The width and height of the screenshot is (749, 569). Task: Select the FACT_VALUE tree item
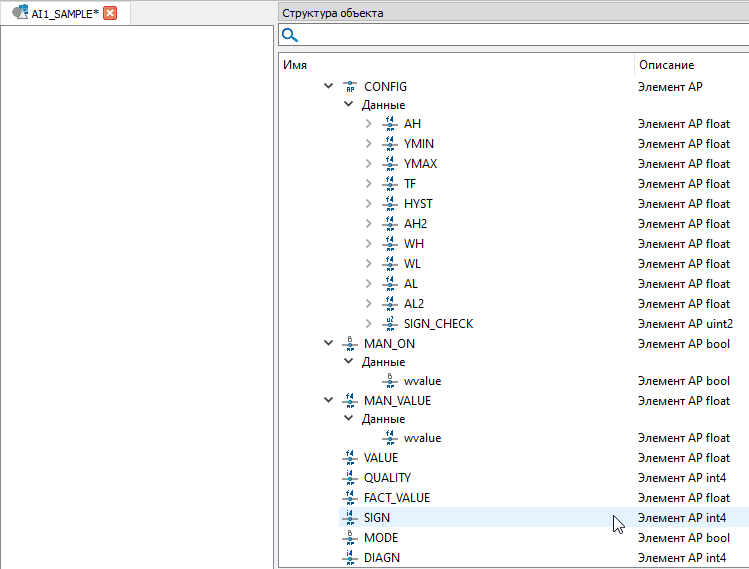tap(396, 498)
